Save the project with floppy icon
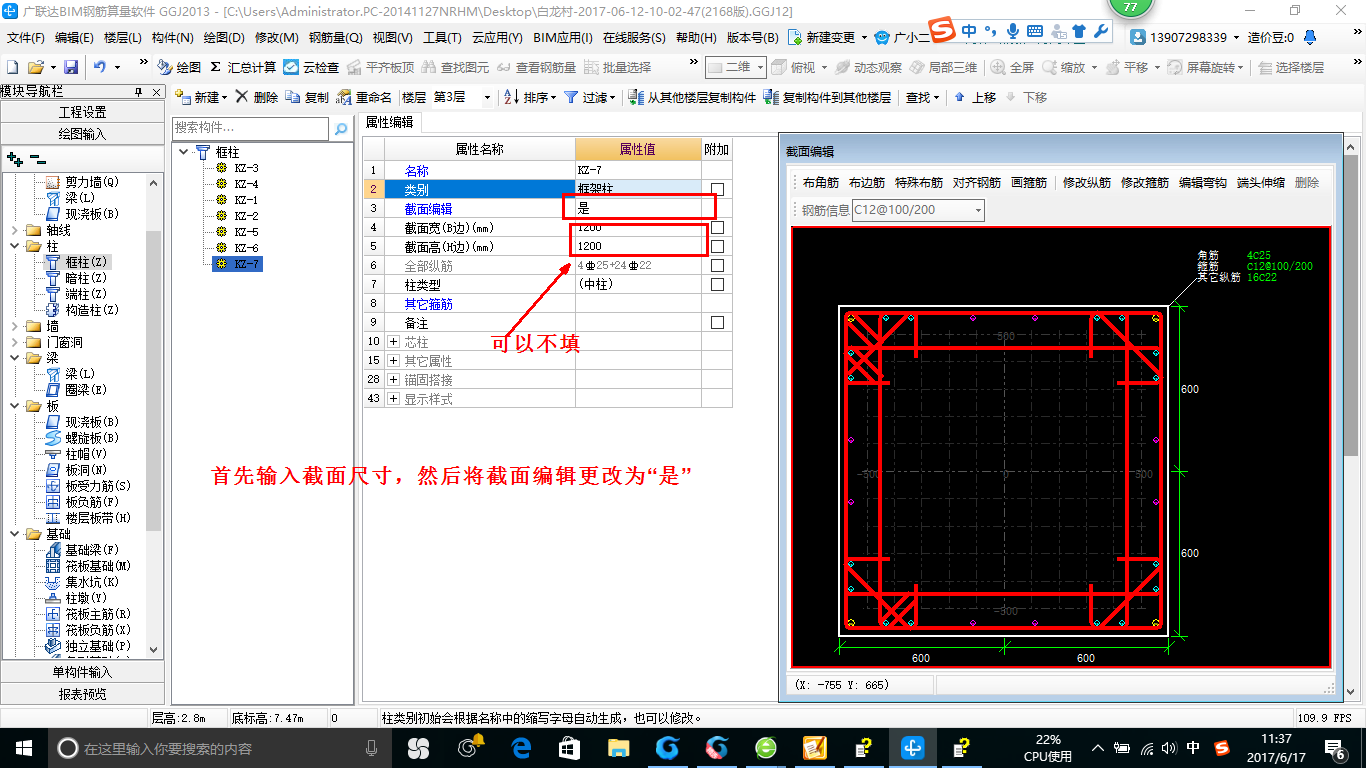The image size is (1366, 768). coord(71,67)
